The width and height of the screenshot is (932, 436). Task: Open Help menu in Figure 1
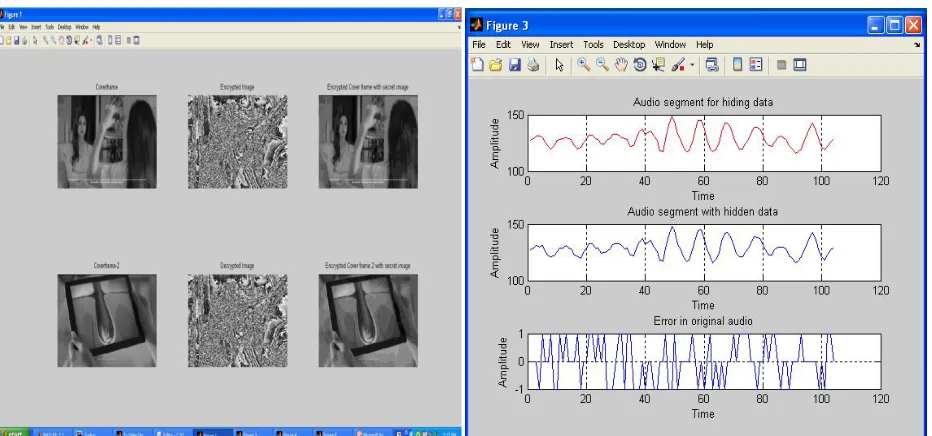(x=96, y=27)
